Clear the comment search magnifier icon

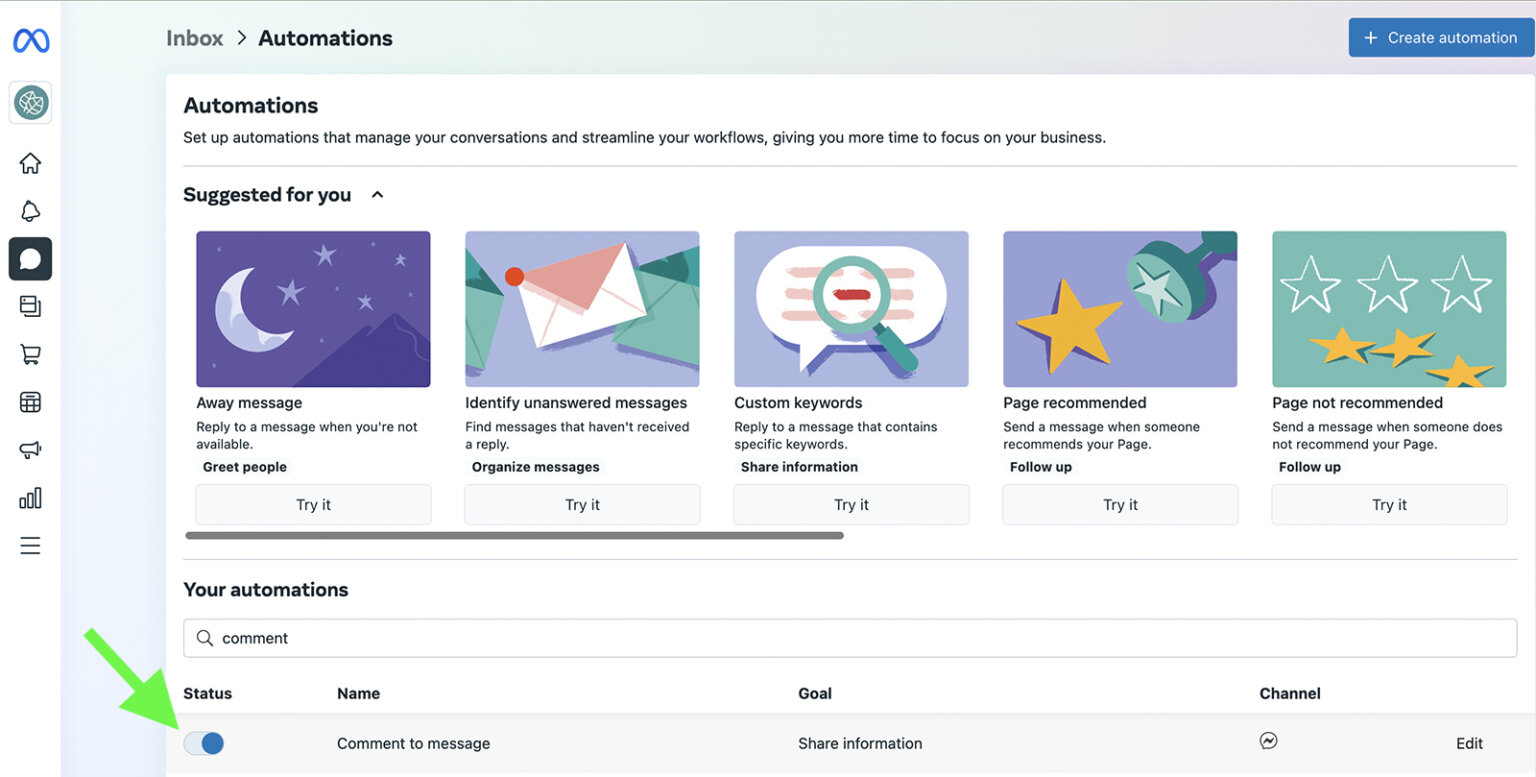(205, 637)
